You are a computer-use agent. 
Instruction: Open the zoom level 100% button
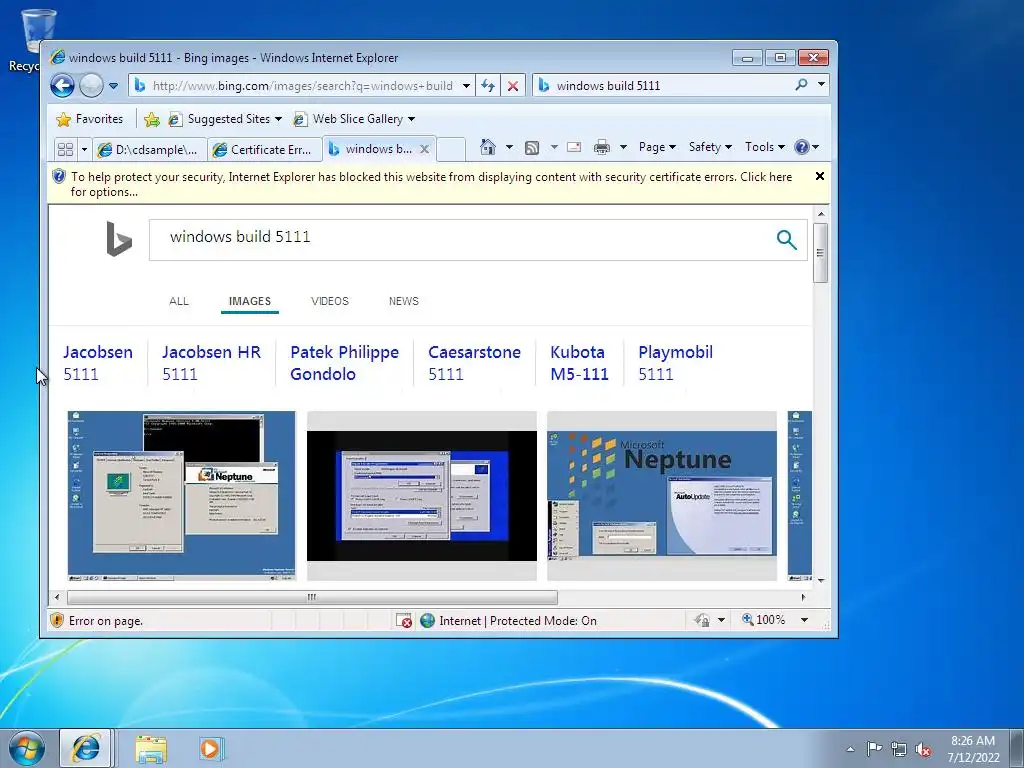[763, 620]
